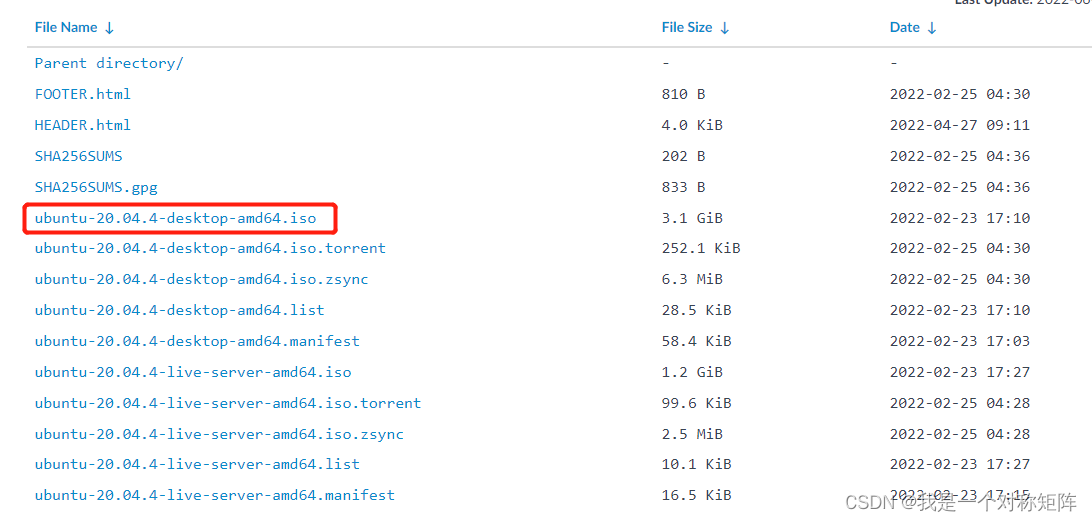Open the FOOTER.html file
Viewport: 1092px width, 522px height.
click(83, 94)
